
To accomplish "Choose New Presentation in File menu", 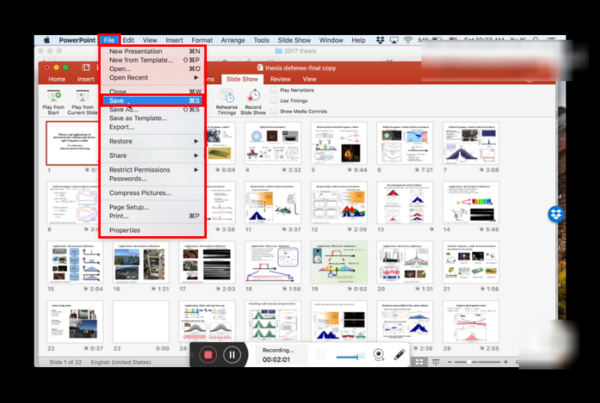I will (x=152, y=51).
